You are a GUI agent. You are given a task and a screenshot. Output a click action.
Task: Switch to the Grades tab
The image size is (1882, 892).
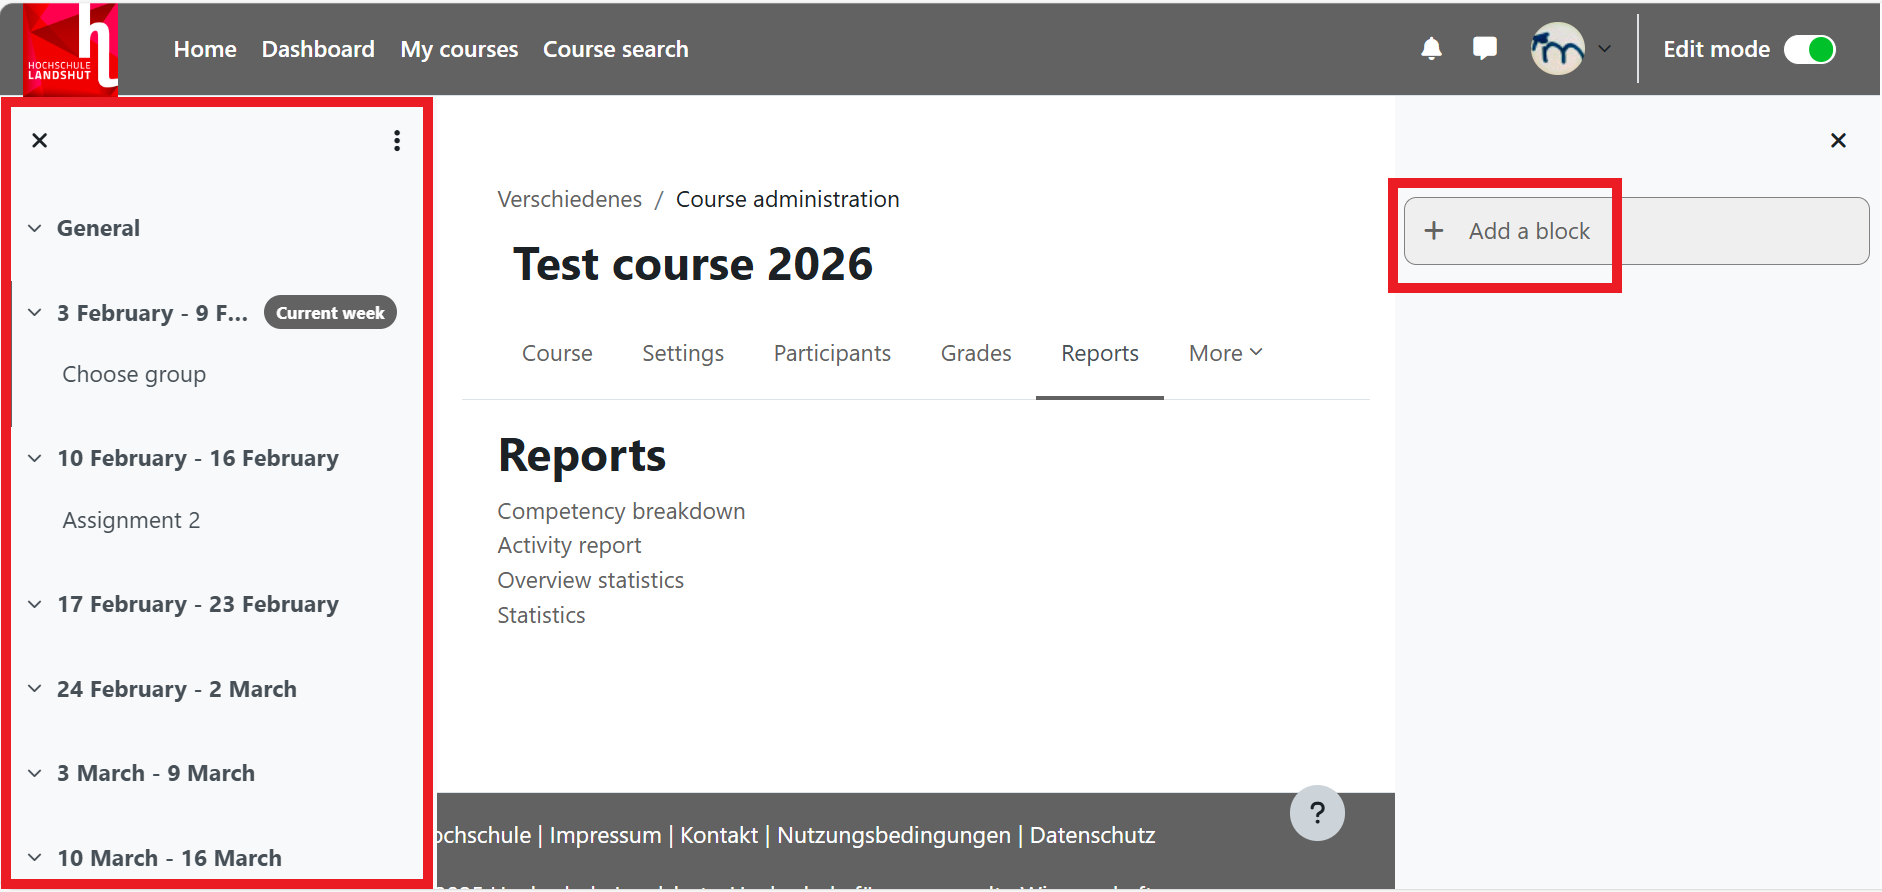pos(975,354)
